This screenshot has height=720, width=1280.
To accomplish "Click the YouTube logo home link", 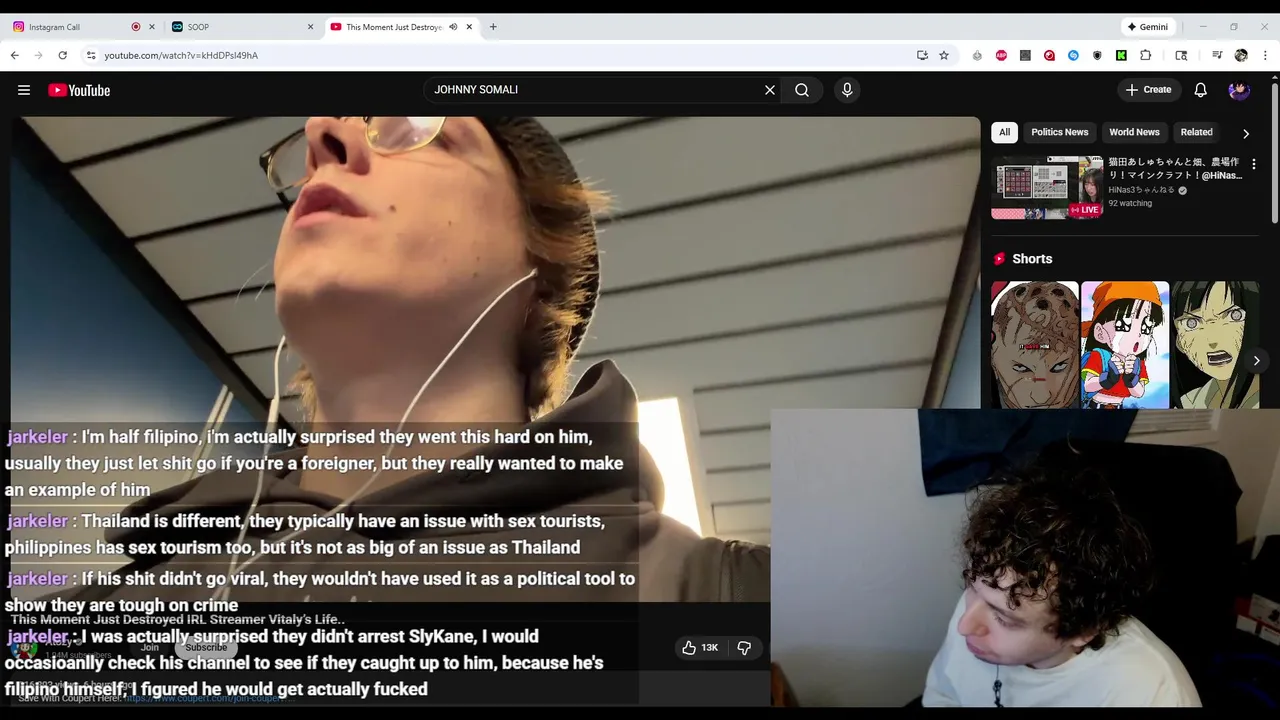I will point(79,90).
